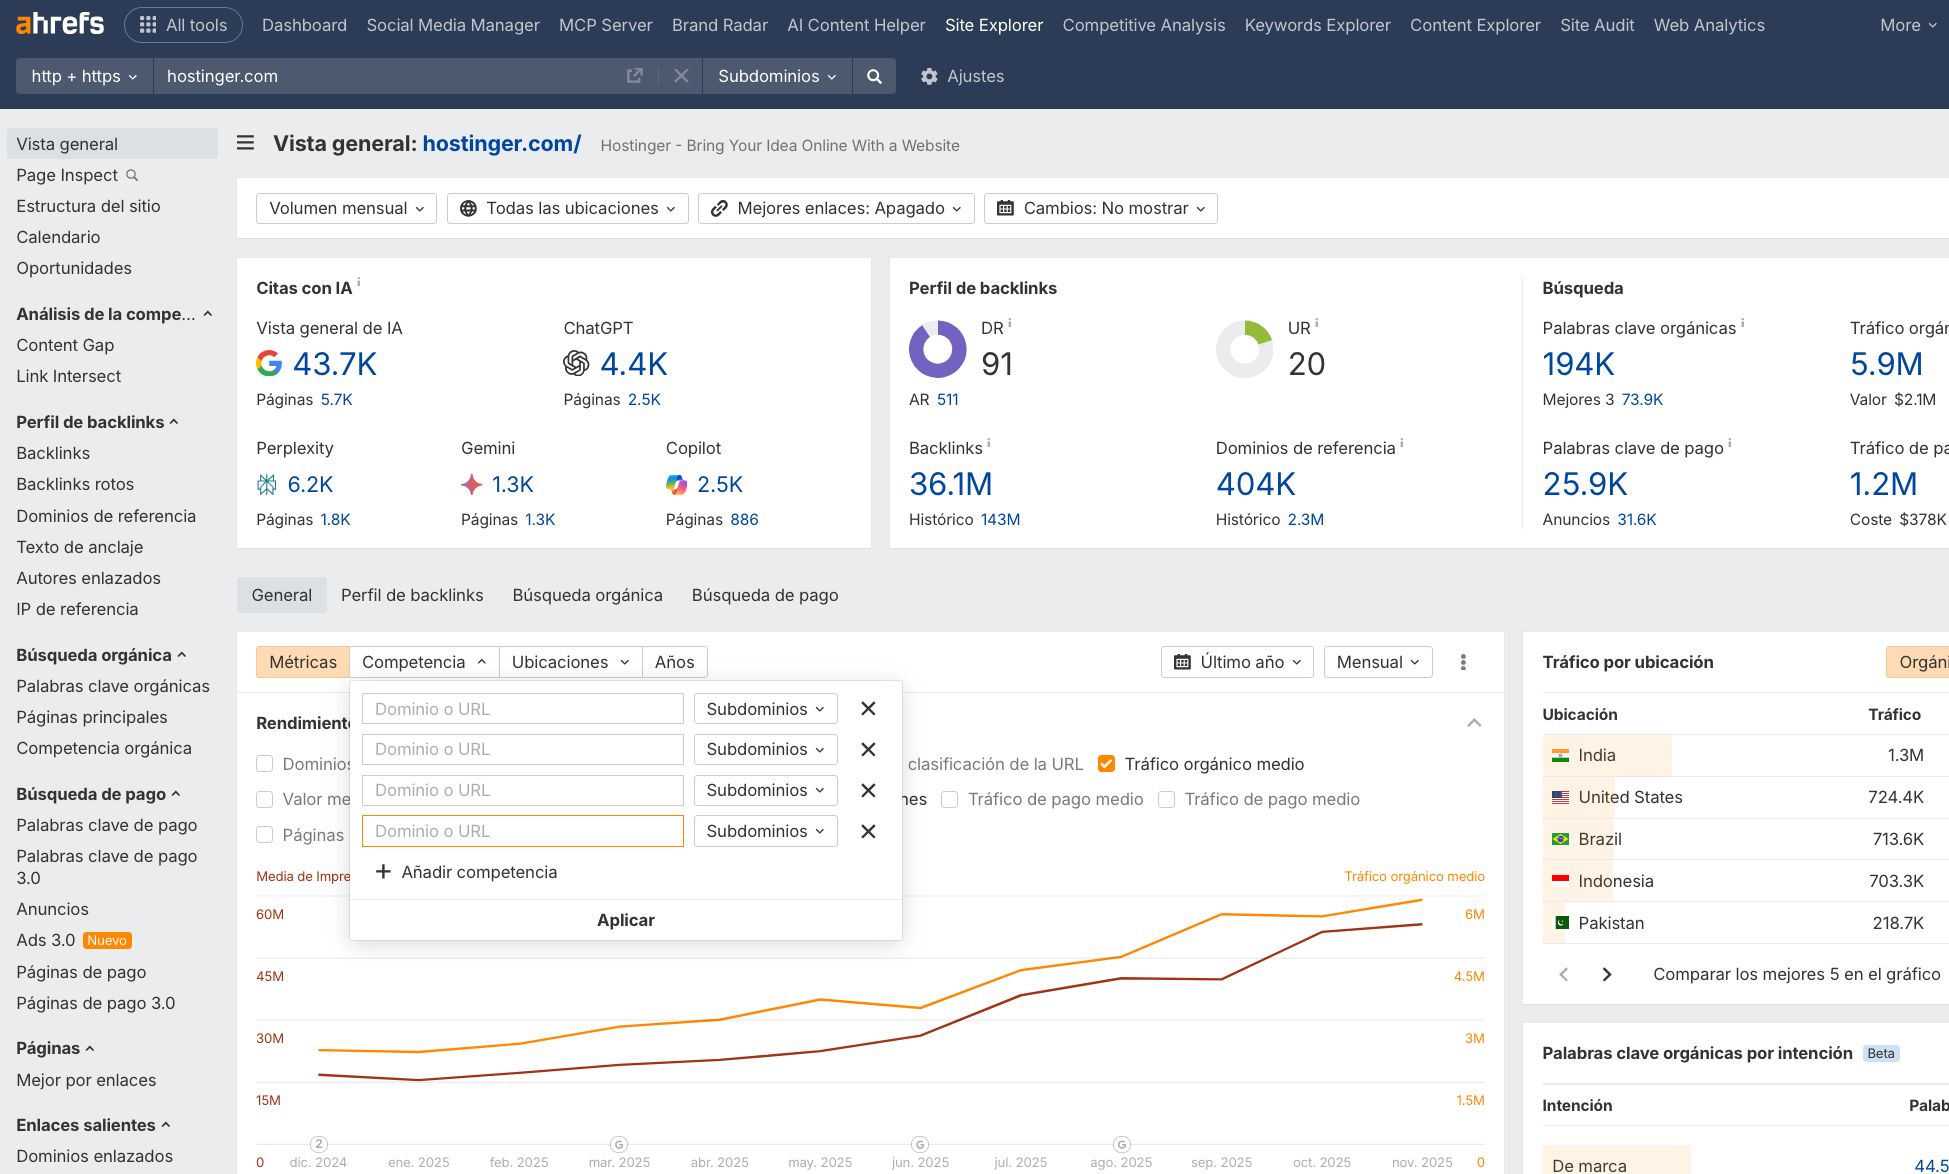Open the http + https protocol selector
Image resolution: width=1949 pixels, height=1174 pixels.
(84, 76)
